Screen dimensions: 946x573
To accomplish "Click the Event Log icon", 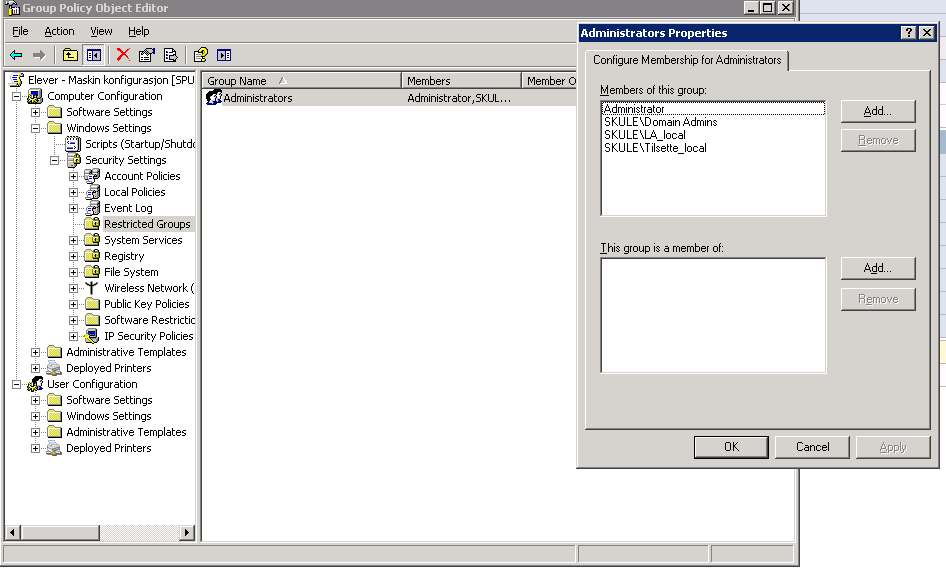I will (x=92, y=208).
